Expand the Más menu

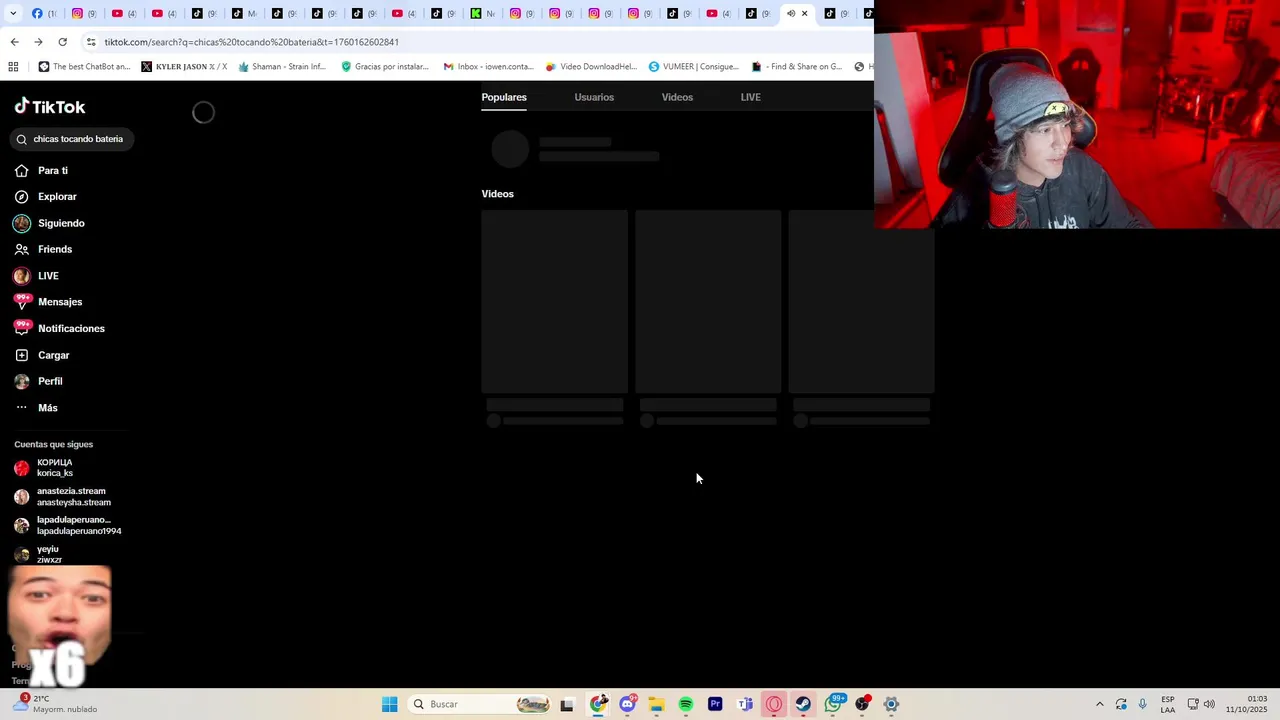tap(37, 408)
